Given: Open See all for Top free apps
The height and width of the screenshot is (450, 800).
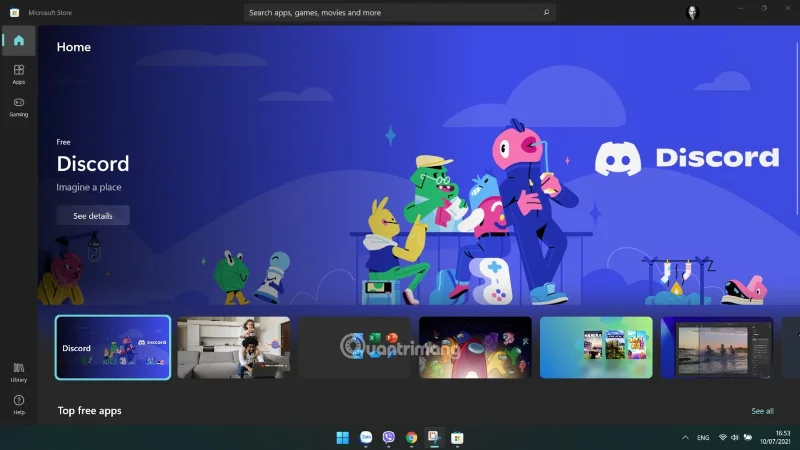Looking at the screenshot, I should point(762,411).
